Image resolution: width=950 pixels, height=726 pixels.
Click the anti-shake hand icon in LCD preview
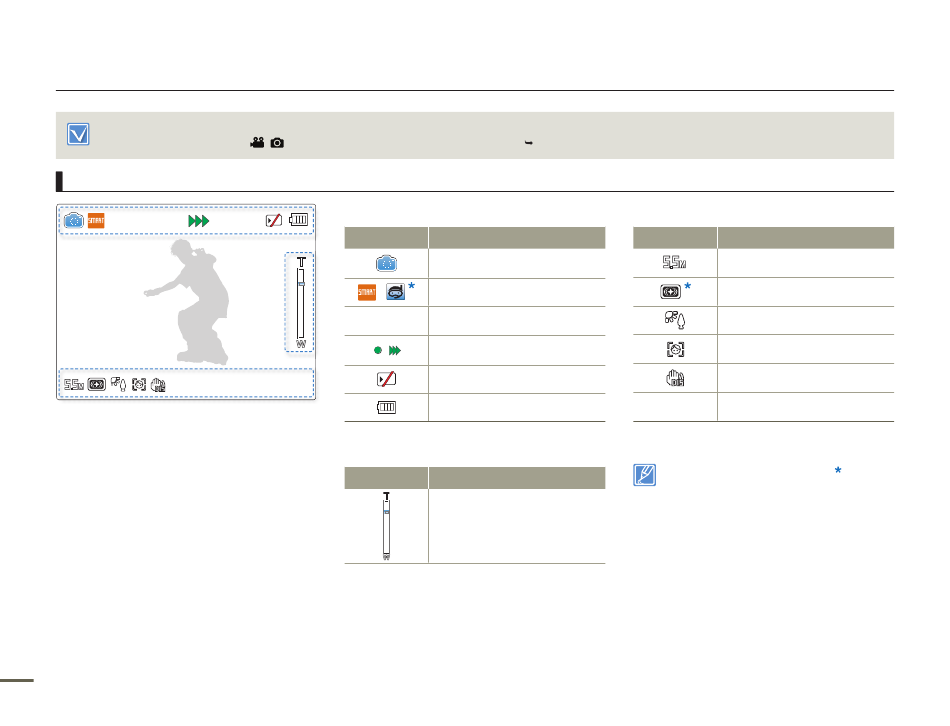[158, 384]
